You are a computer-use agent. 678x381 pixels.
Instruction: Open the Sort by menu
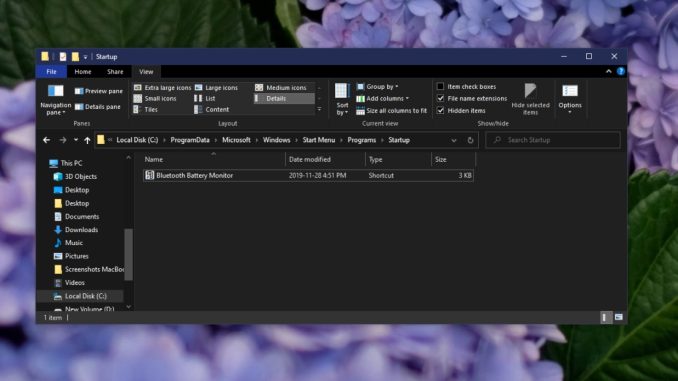[x=342, y=99]
